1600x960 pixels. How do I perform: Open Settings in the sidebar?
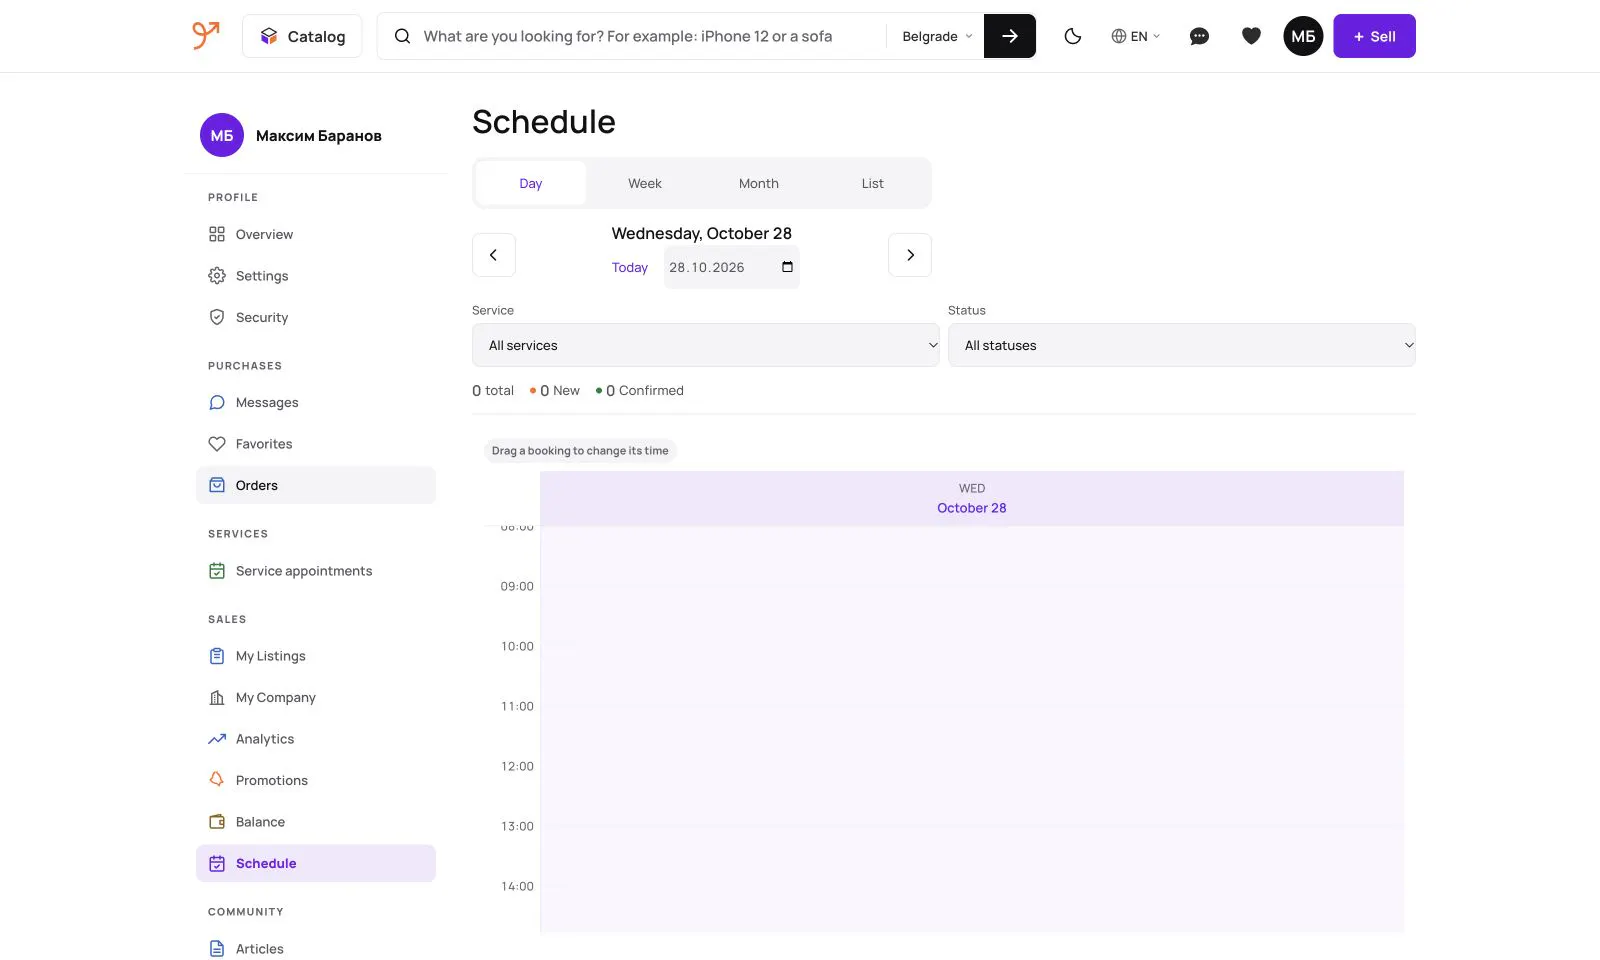[x=316, y=276]
